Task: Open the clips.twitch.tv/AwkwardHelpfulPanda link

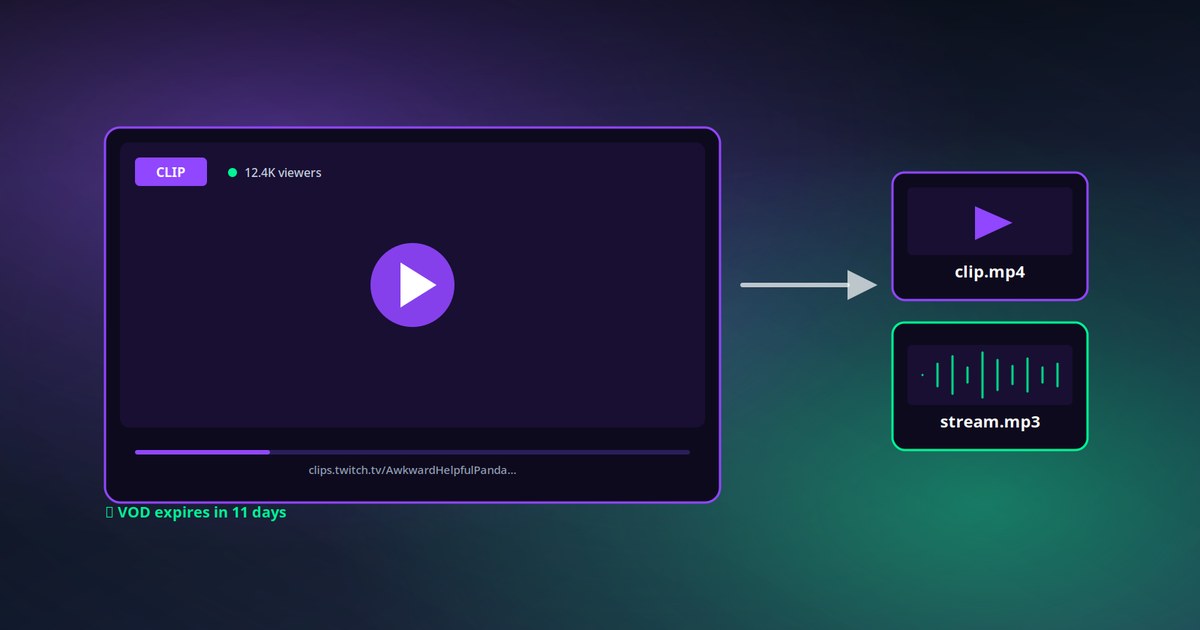Action: pyautogui.click(x=412, y=469)
